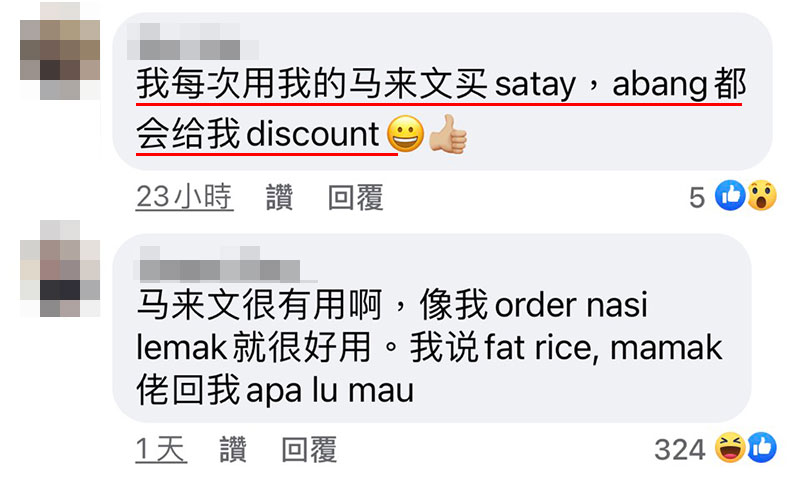The image size is (800, 477).
Task: Click the blue like reaction icon on the first comment
Action: coord(730,195)
